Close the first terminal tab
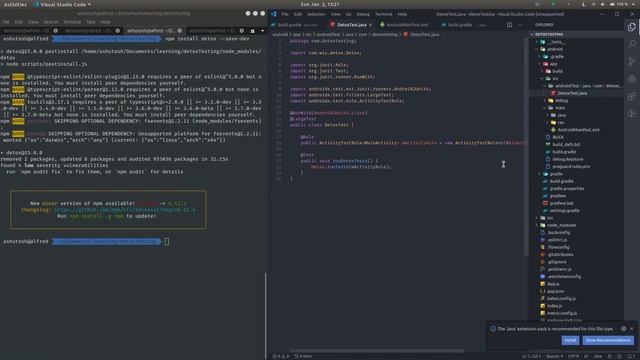The width and height of the screenshot is (640, 360). [x=56, y=31]
